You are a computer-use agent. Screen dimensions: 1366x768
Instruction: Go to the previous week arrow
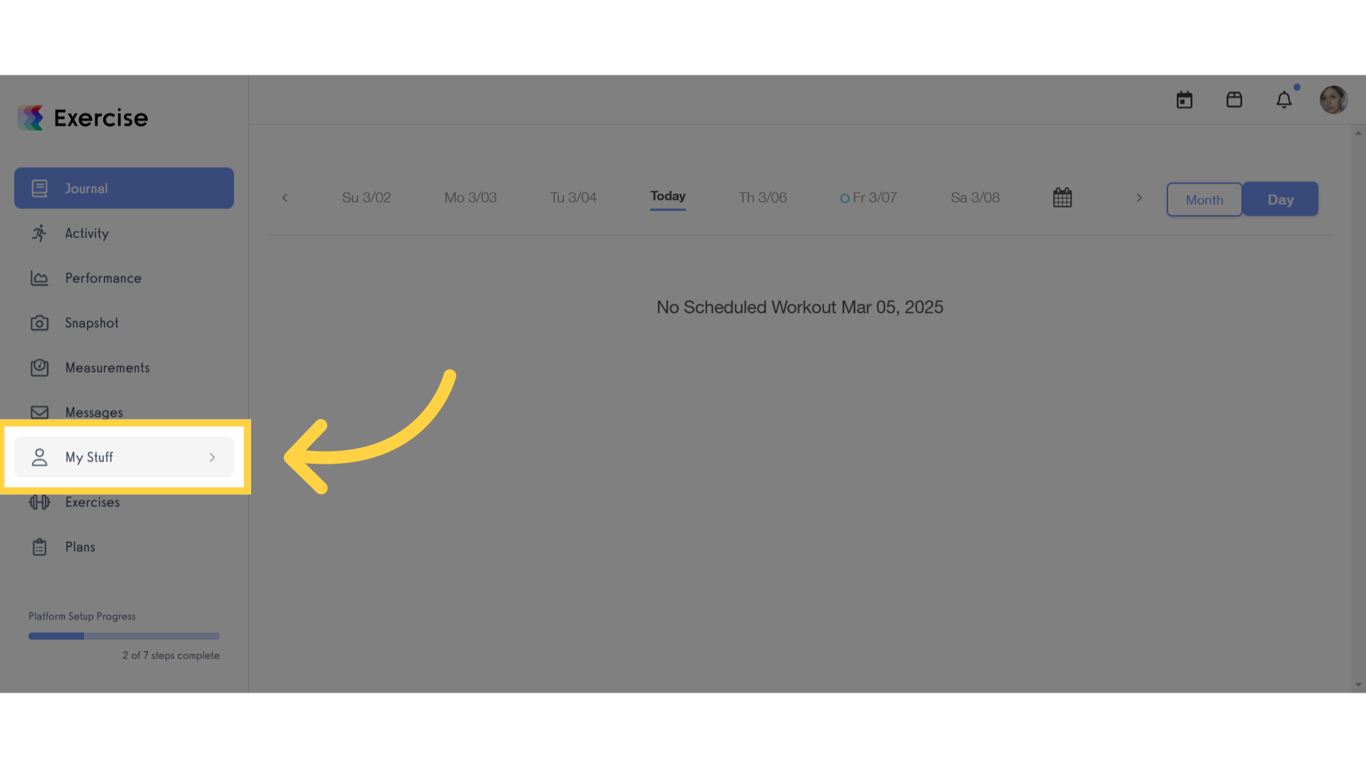(284, 198)
